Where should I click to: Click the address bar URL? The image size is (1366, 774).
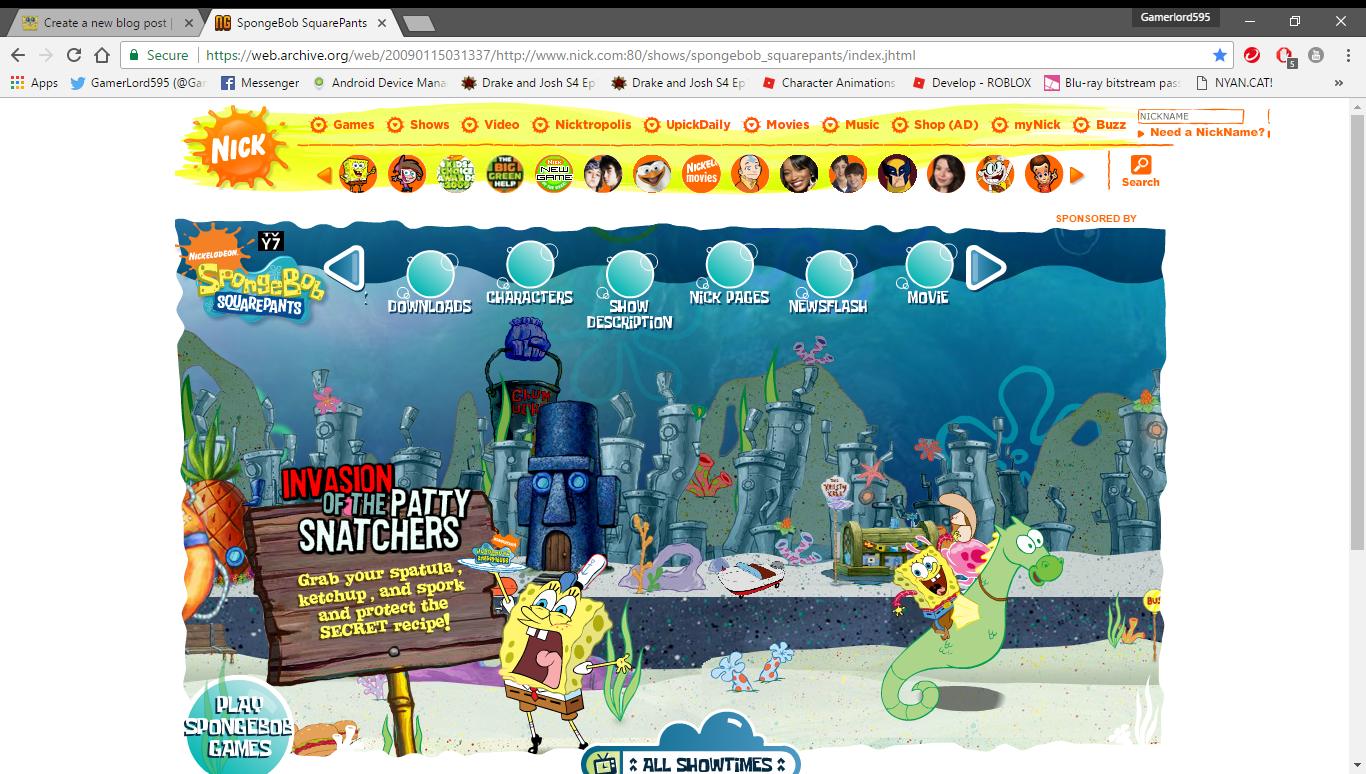click(560, 56)
